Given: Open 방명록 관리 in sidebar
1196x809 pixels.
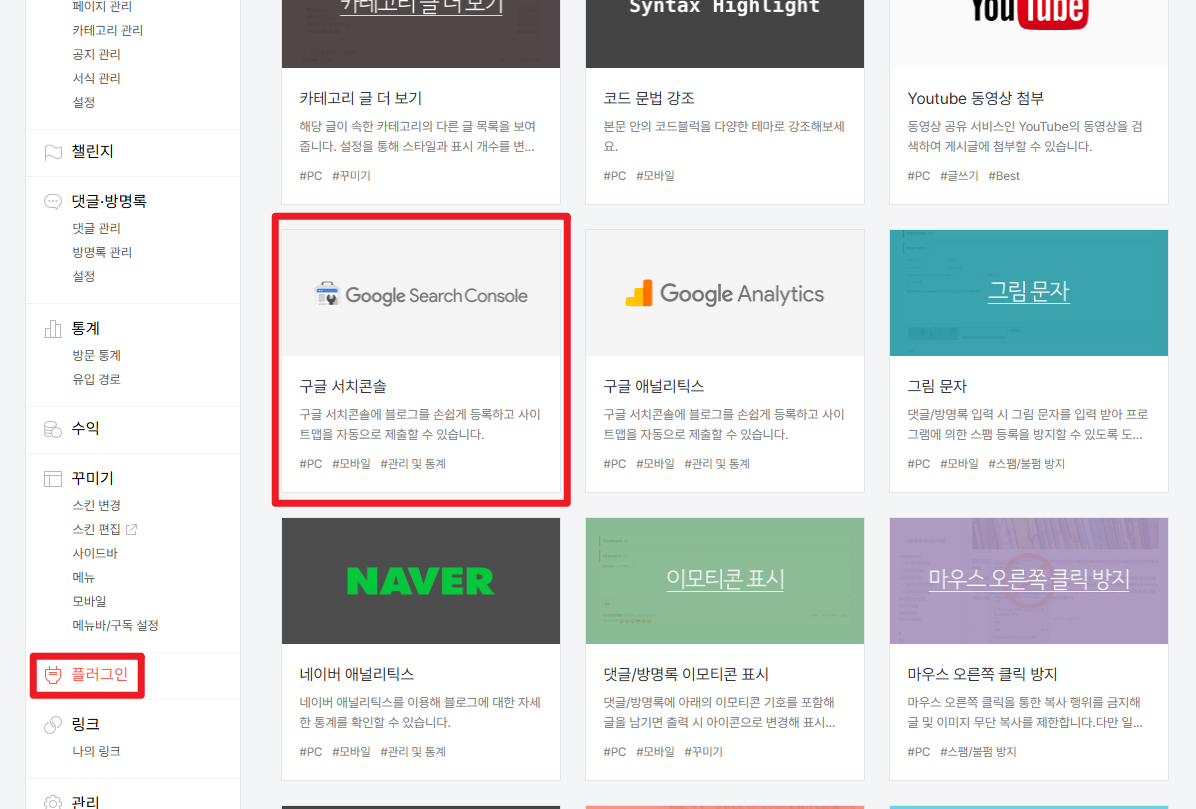Looking at the screenshot, I should click(102, 252).
